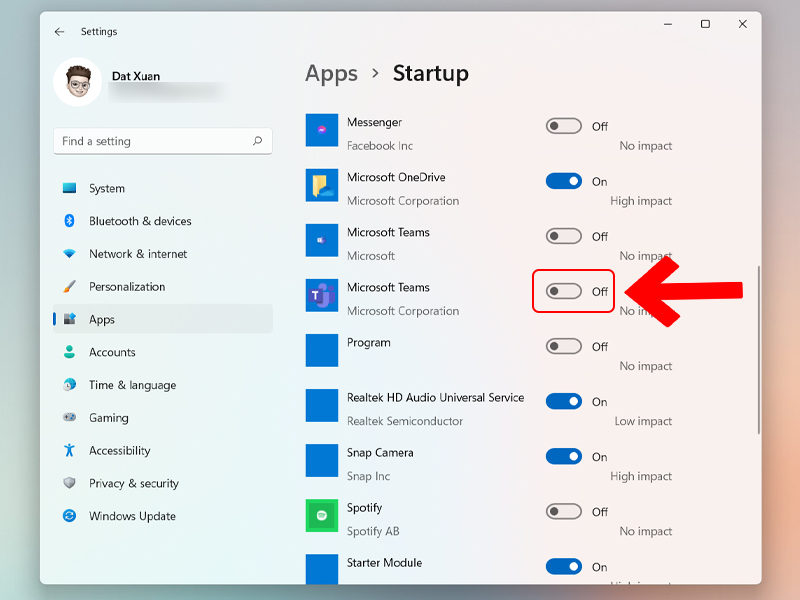Click the back arrow button
Screen dimensions: 800x600
click(59, 31)
